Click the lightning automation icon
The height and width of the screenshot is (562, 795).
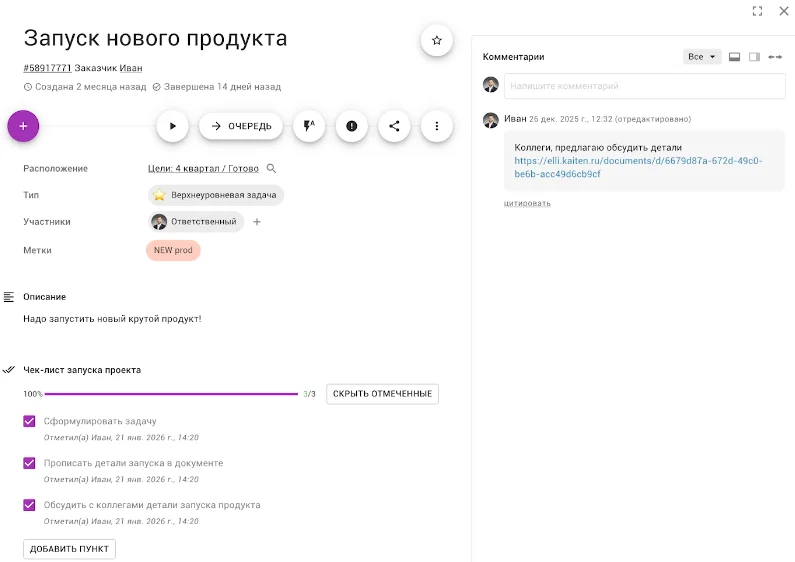pyautogui.click(x=309, y=126)
